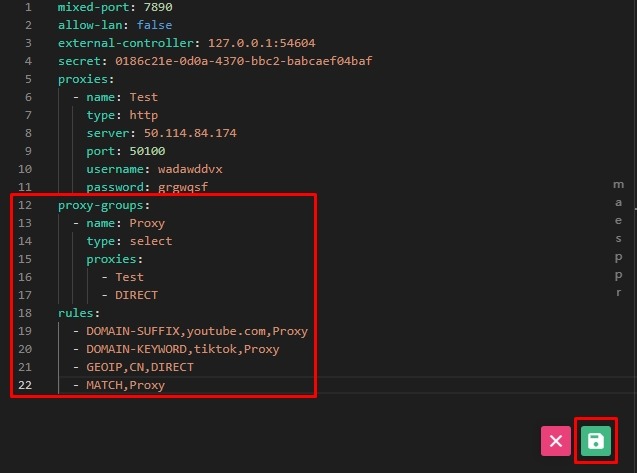
Task: Click the DIRECT entry on line 17
Action: (136, 295)
